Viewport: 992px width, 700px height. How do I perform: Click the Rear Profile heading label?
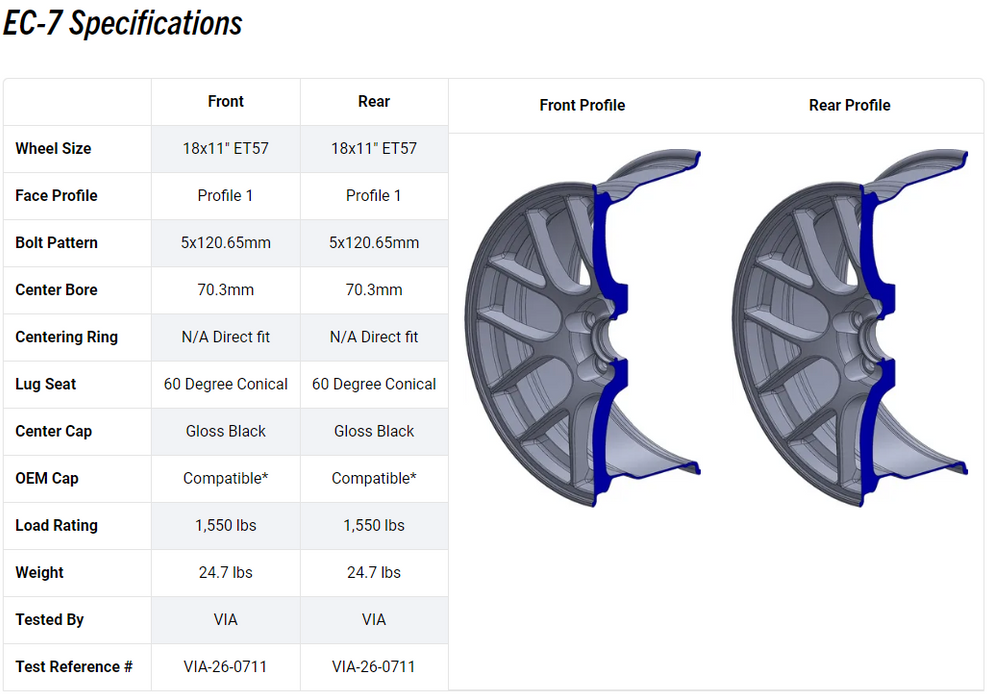coord(849,105)
